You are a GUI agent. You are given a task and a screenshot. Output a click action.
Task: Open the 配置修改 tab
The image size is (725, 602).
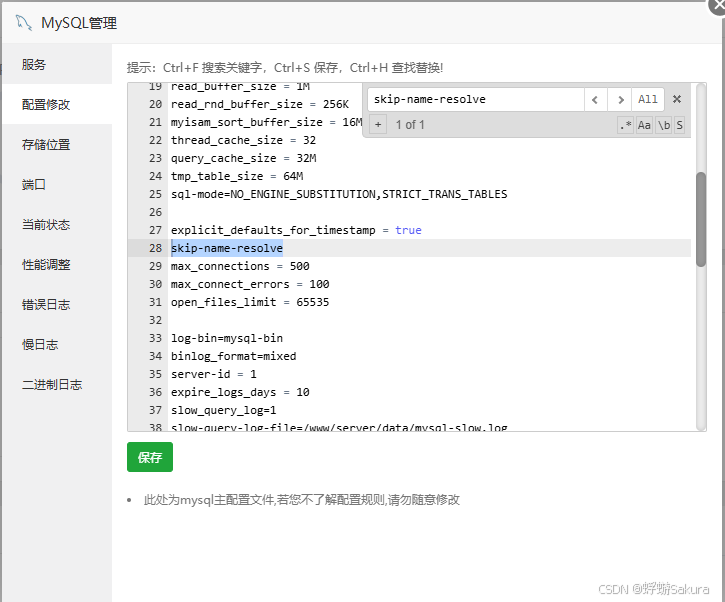(x=57, y=104)
